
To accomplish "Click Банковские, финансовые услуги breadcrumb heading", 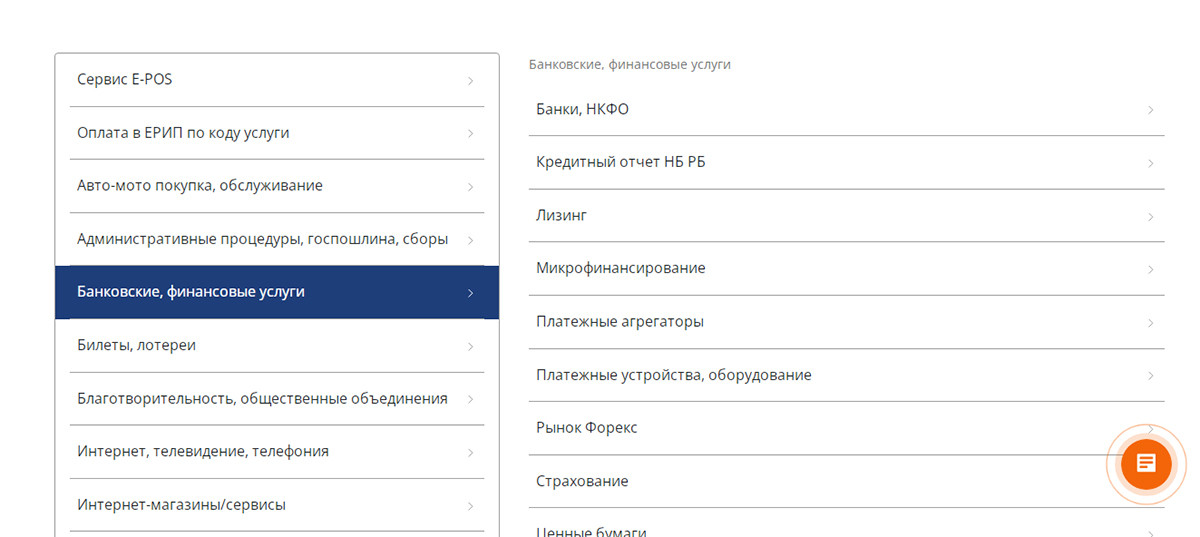I will point(630,65).
